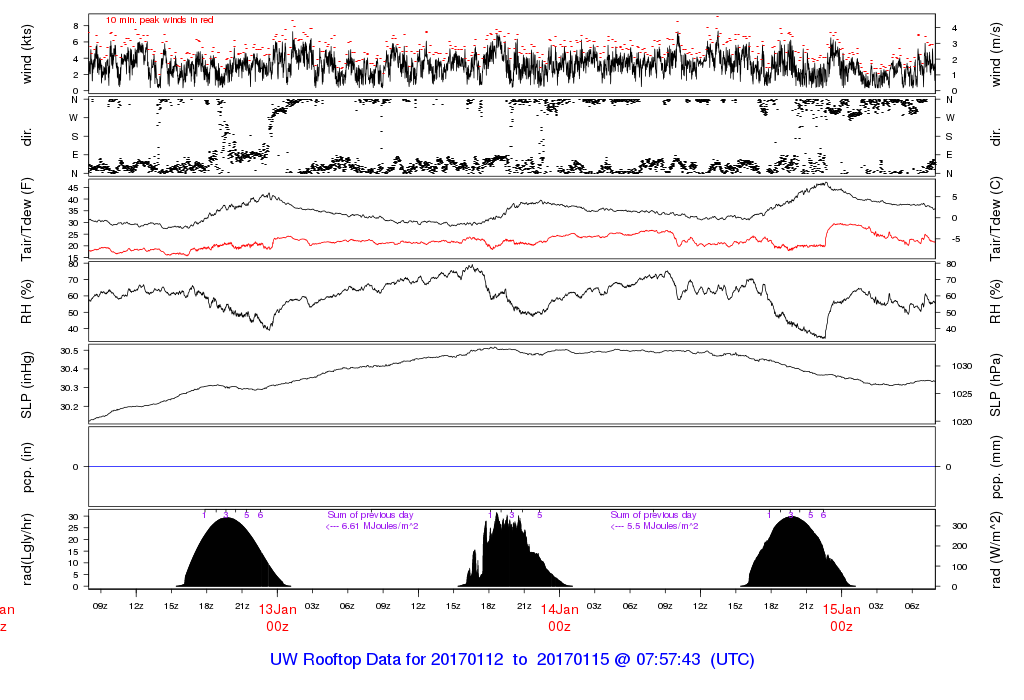
Task: Click the 'rad(Lgly/hr)' axis label
Action: pos(27,549)
